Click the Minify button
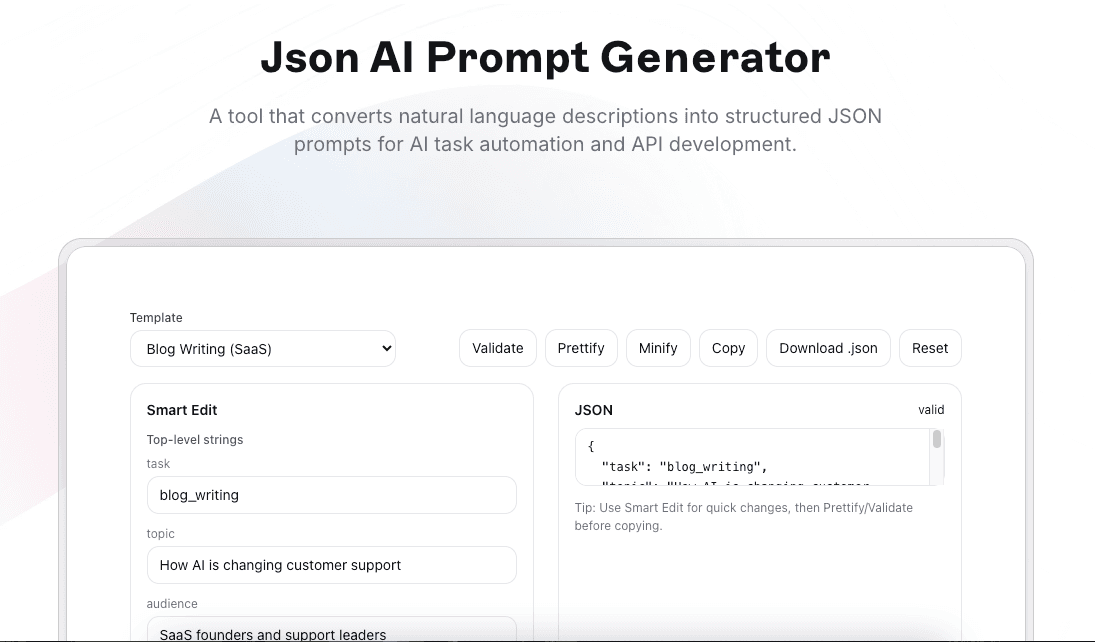The width and height of the screenshot is (1095, 642). (658, 348)
